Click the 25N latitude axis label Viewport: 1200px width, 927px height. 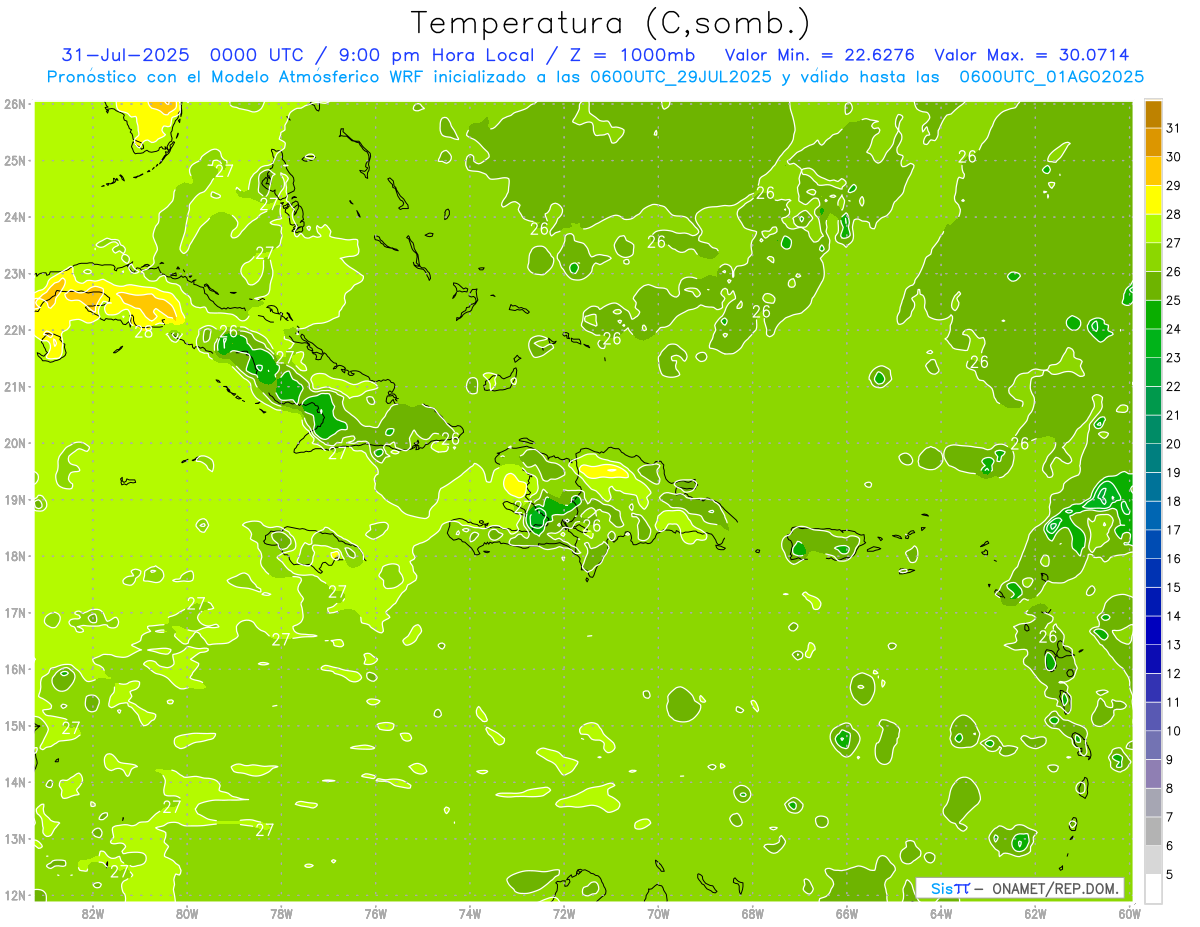(x=15, y=160)
